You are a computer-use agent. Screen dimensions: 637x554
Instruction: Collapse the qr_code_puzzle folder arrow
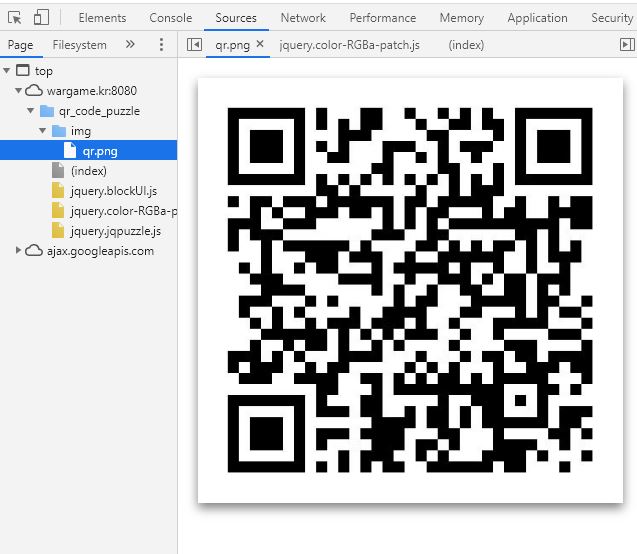click(x=30, y=110)
